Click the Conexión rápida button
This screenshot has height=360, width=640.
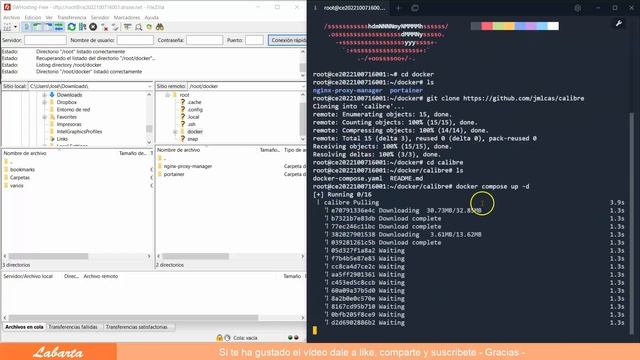288,40
